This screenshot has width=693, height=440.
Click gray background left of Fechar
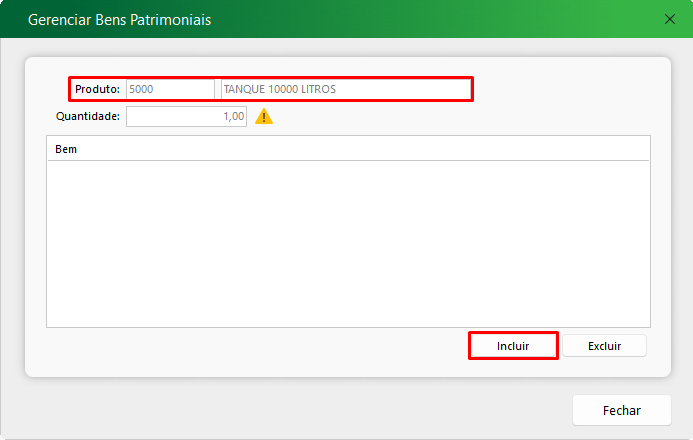pyautogui.click(x=300, y=410)
